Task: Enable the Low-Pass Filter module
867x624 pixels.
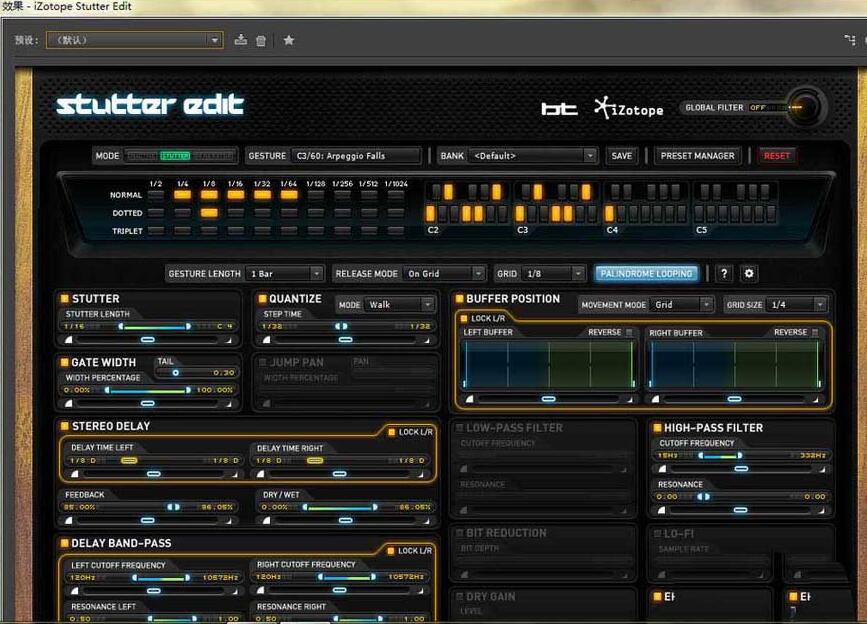Action: click(x=459, y=428)
